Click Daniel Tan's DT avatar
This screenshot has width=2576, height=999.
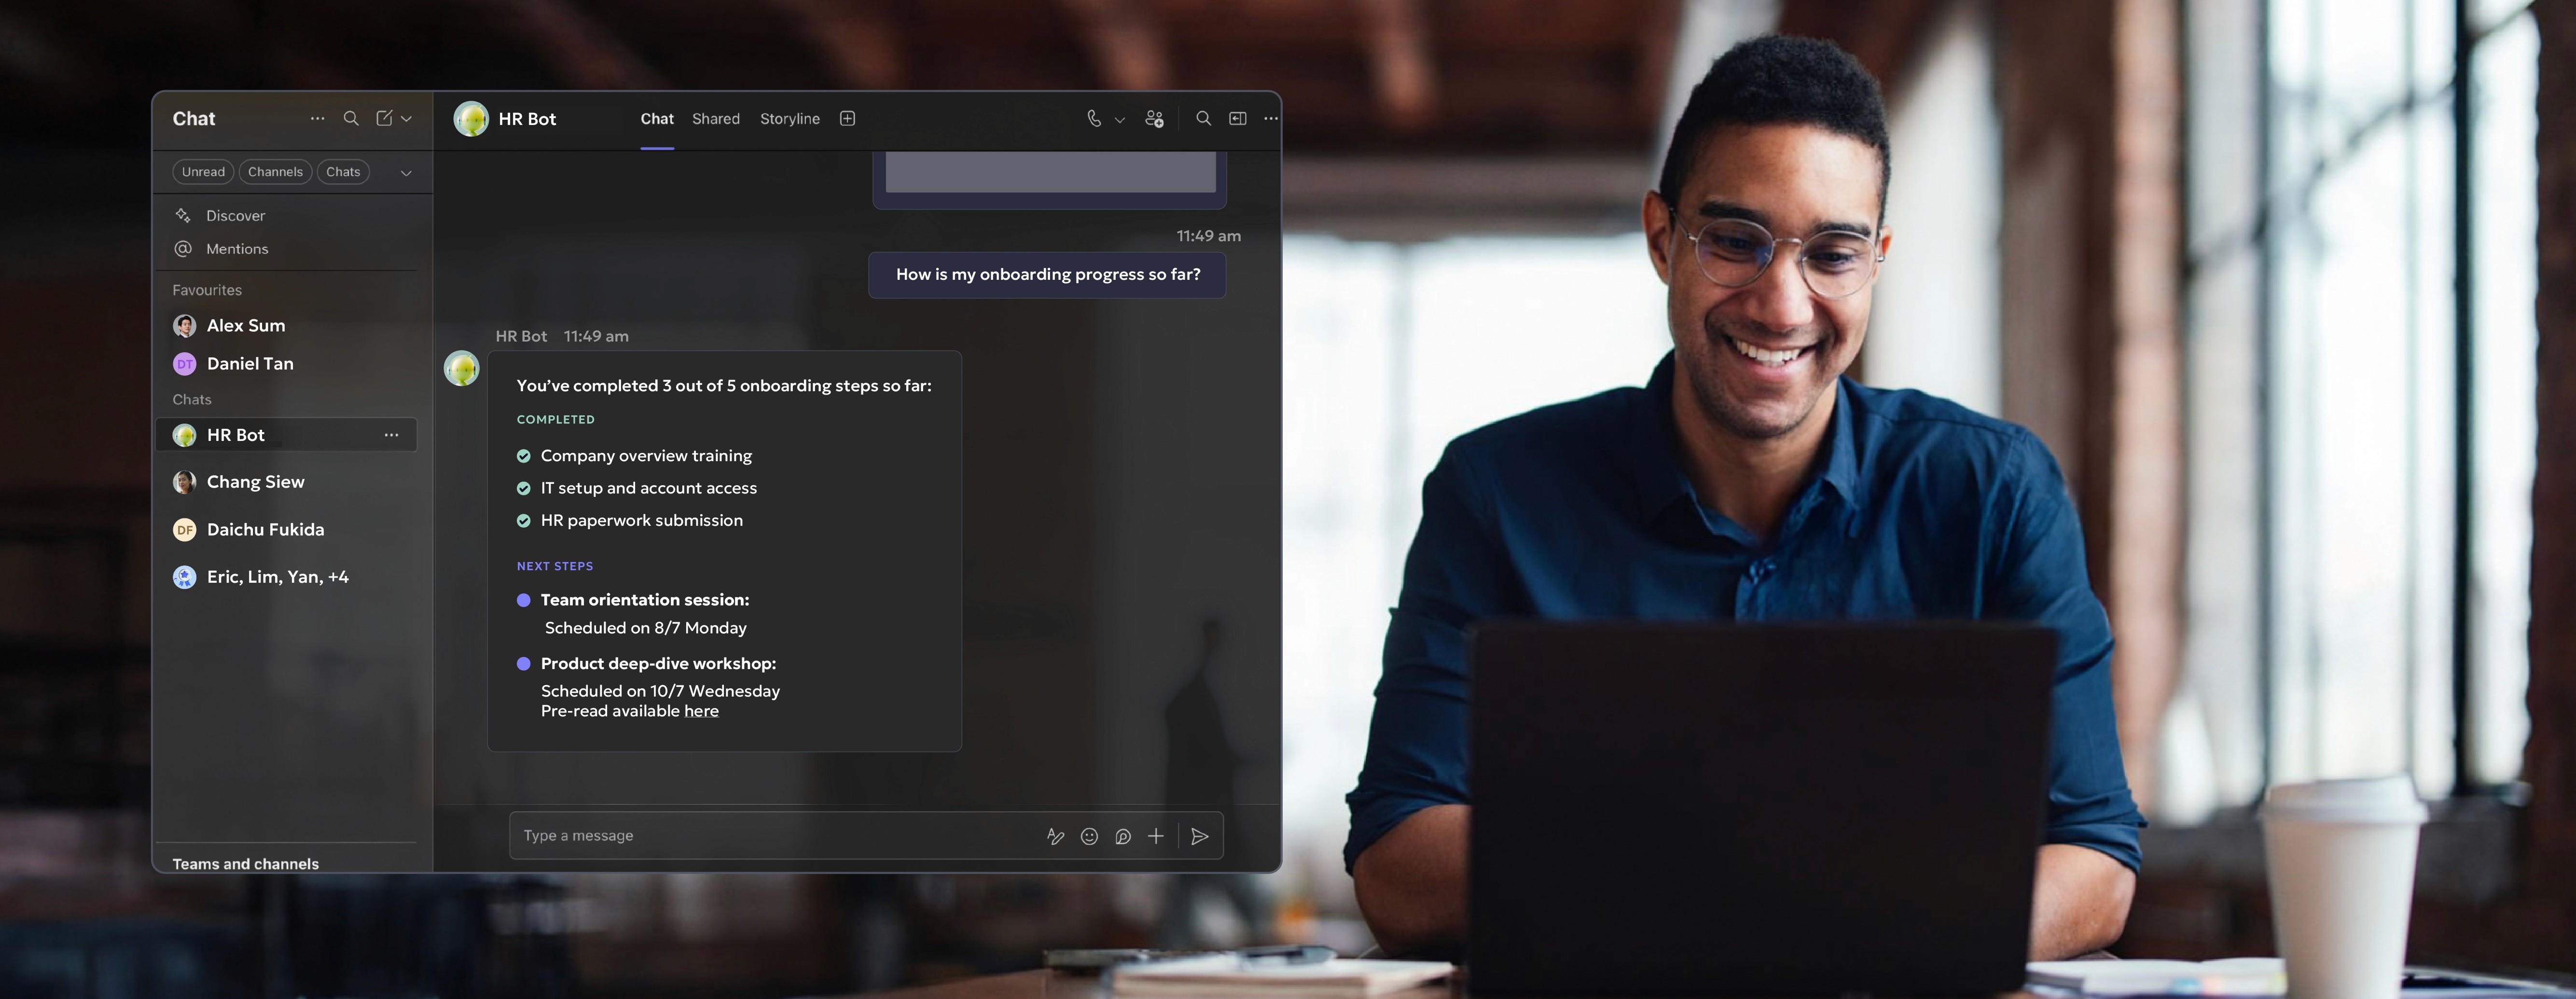pyautogui.click(x=185, y=364)
